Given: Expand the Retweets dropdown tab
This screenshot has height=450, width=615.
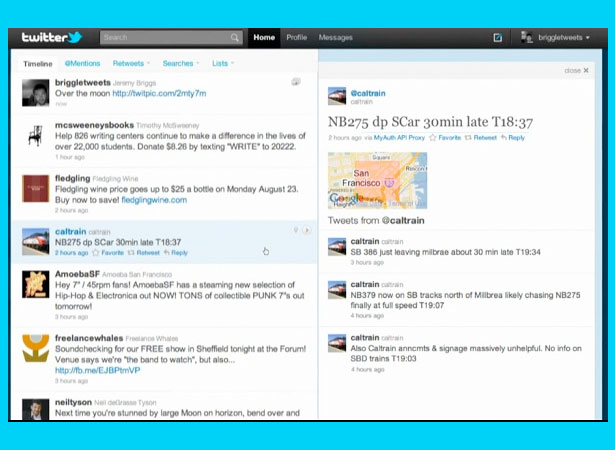Looking at the screenshot, I should click(x=131, y=63).
